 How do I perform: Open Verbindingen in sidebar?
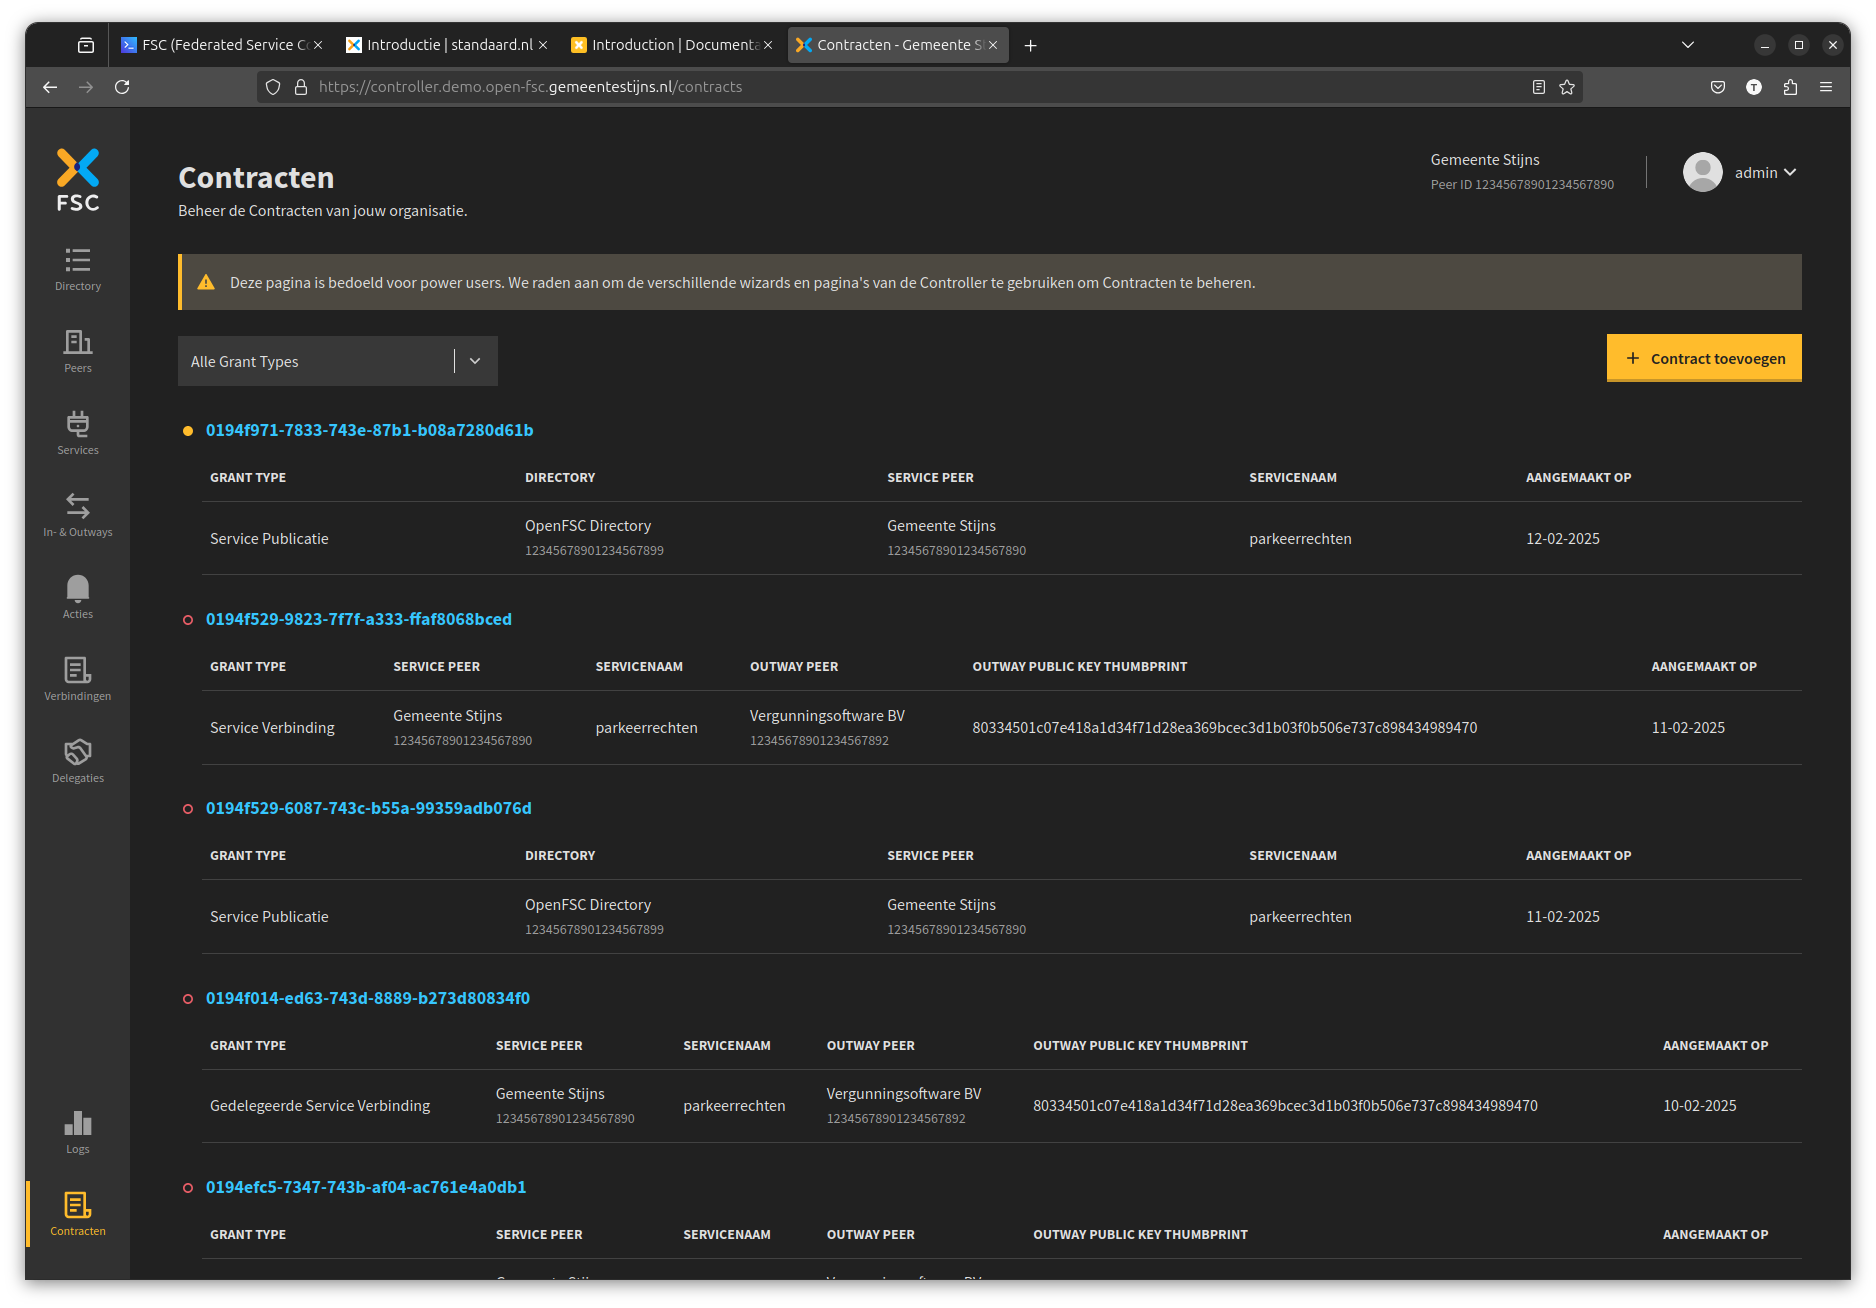[x=78, y=679]
